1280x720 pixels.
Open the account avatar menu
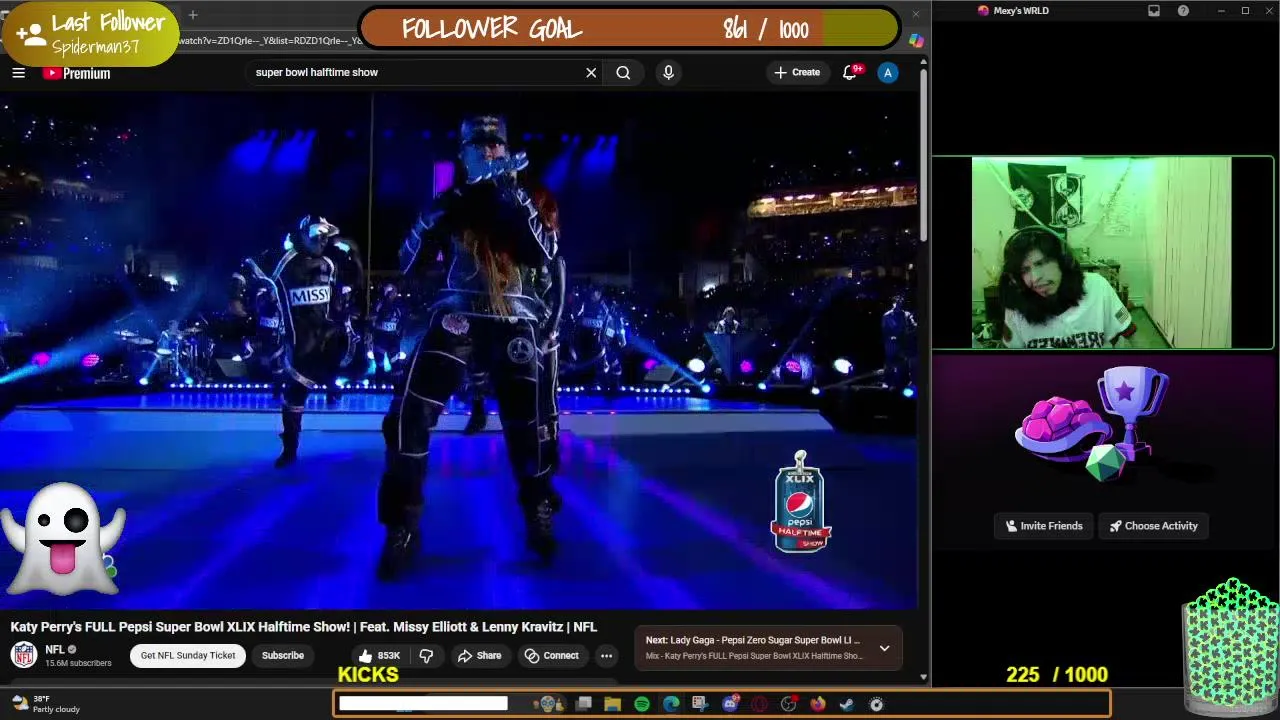coord(887,72)
